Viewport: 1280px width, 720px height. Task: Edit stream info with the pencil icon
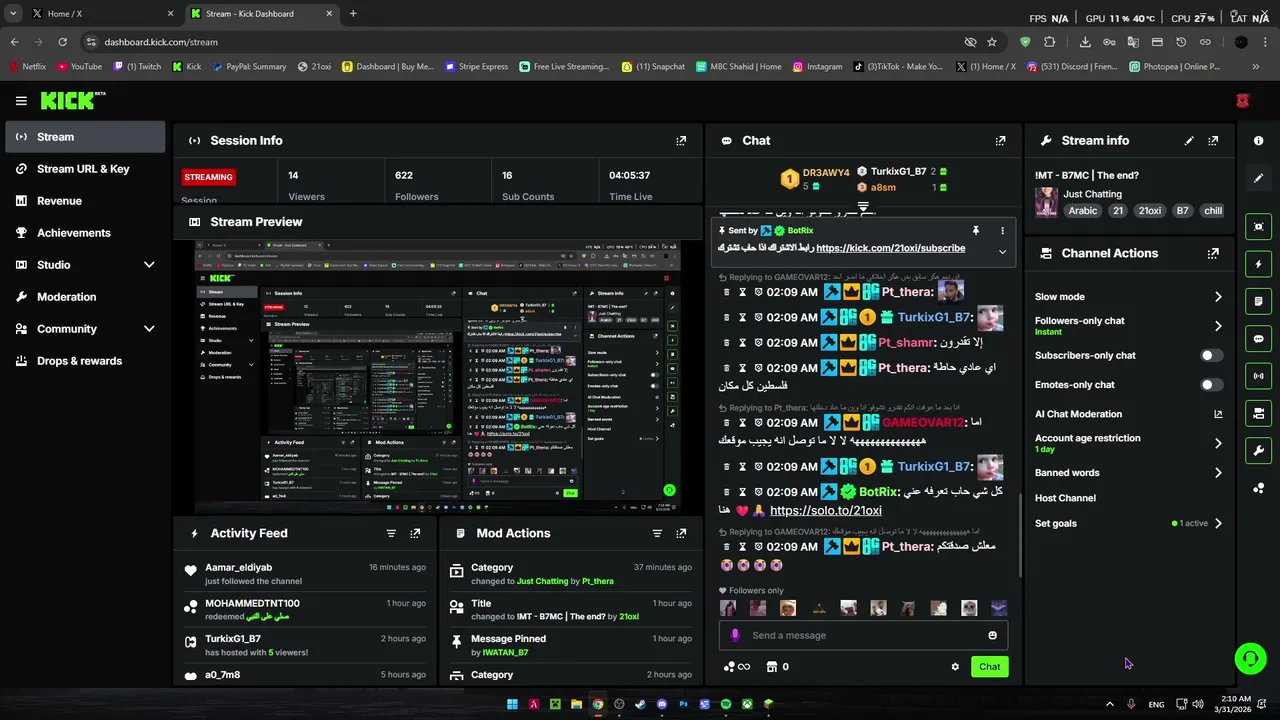tap(1189, 141)
